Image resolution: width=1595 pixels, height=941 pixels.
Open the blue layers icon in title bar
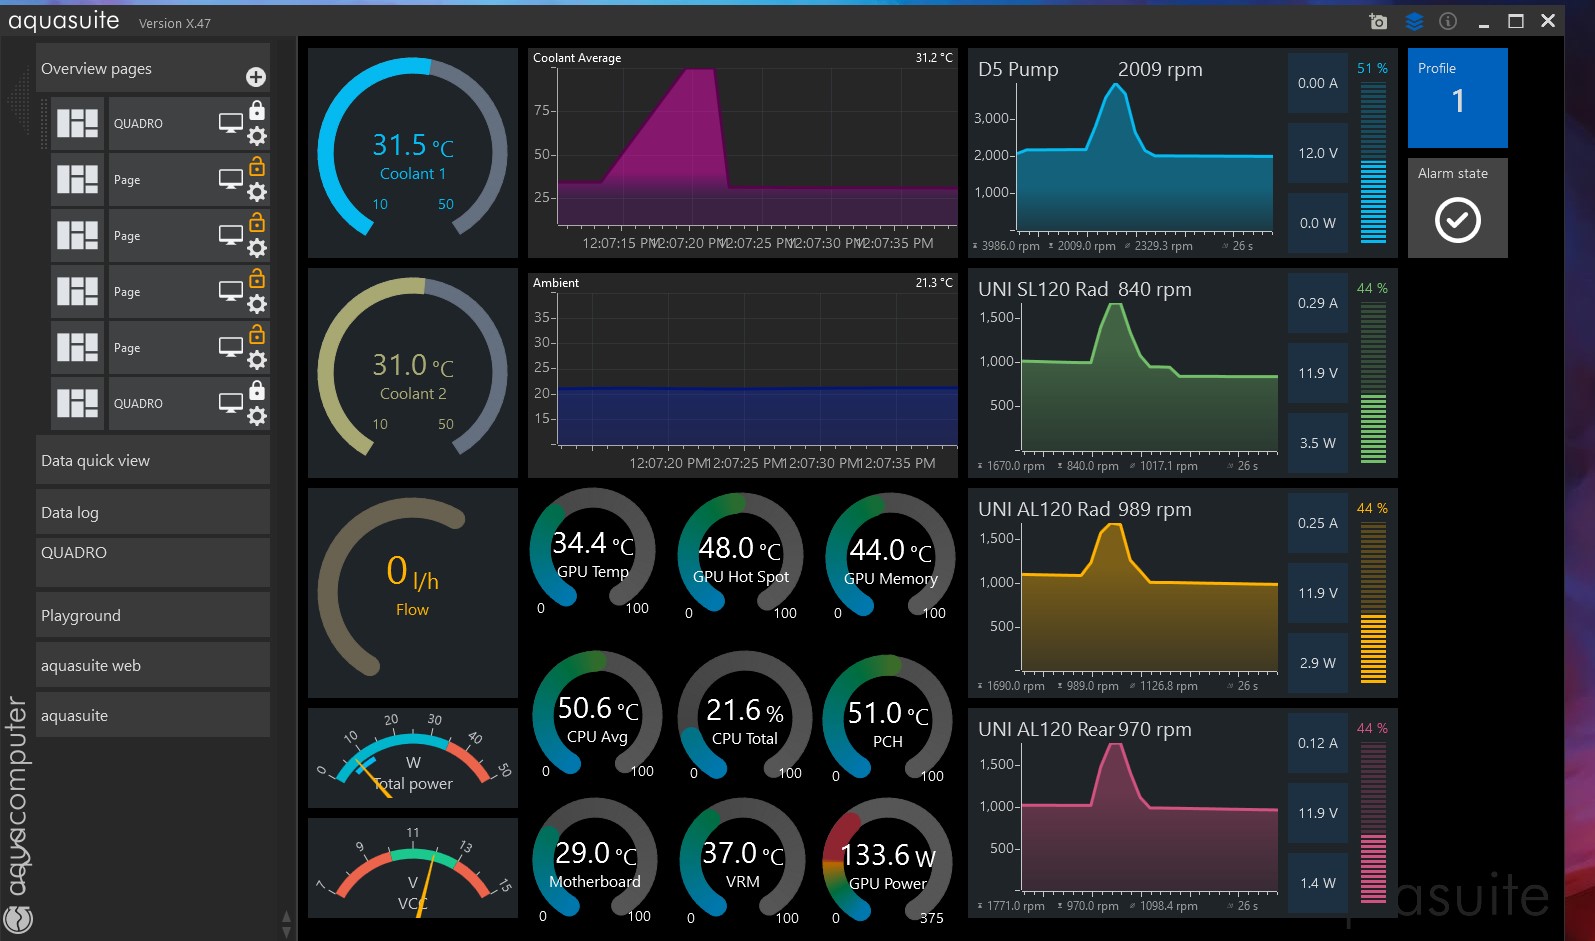[x=1414, y=21]
